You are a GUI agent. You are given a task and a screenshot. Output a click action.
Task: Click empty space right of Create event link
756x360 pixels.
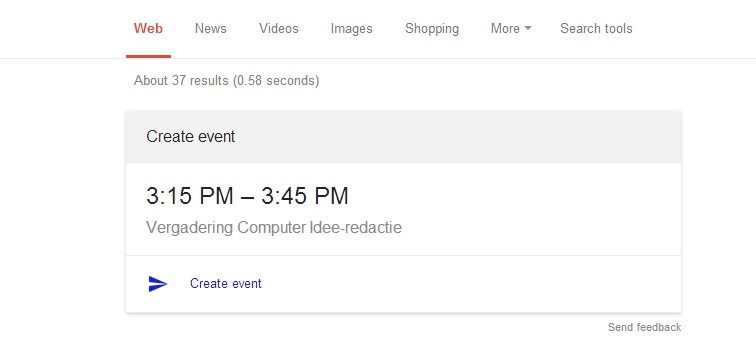click(470, 284)
